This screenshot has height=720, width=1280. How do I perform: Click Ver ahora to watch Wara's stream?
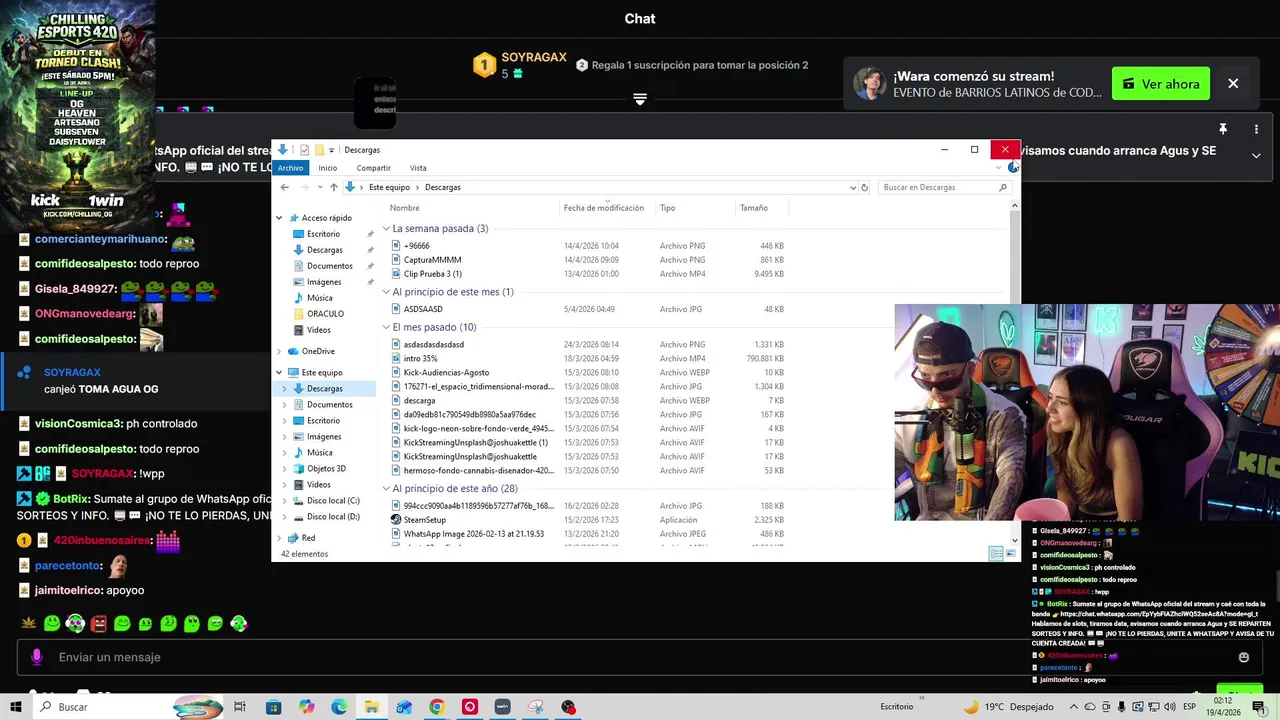coord(1161,84)
